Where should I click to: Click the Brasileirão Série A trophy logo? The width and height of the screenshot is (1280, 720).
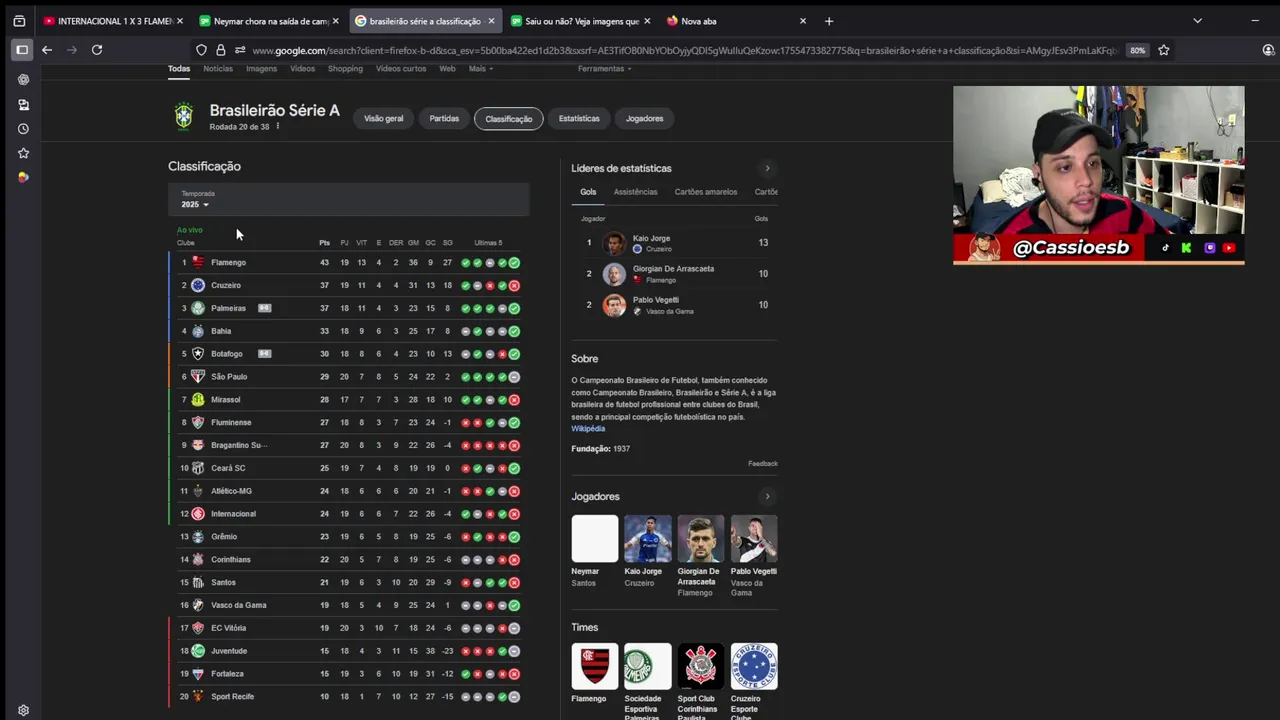184,117
